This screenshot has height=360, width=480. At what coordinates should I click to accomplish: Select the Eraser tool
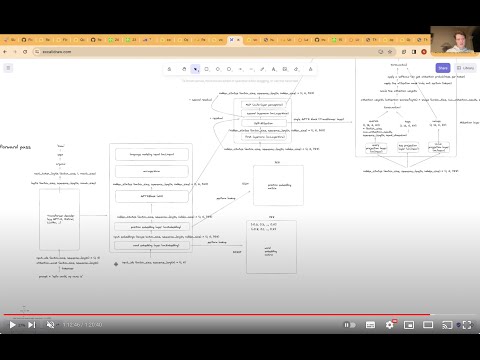click(x=296, y=69)
